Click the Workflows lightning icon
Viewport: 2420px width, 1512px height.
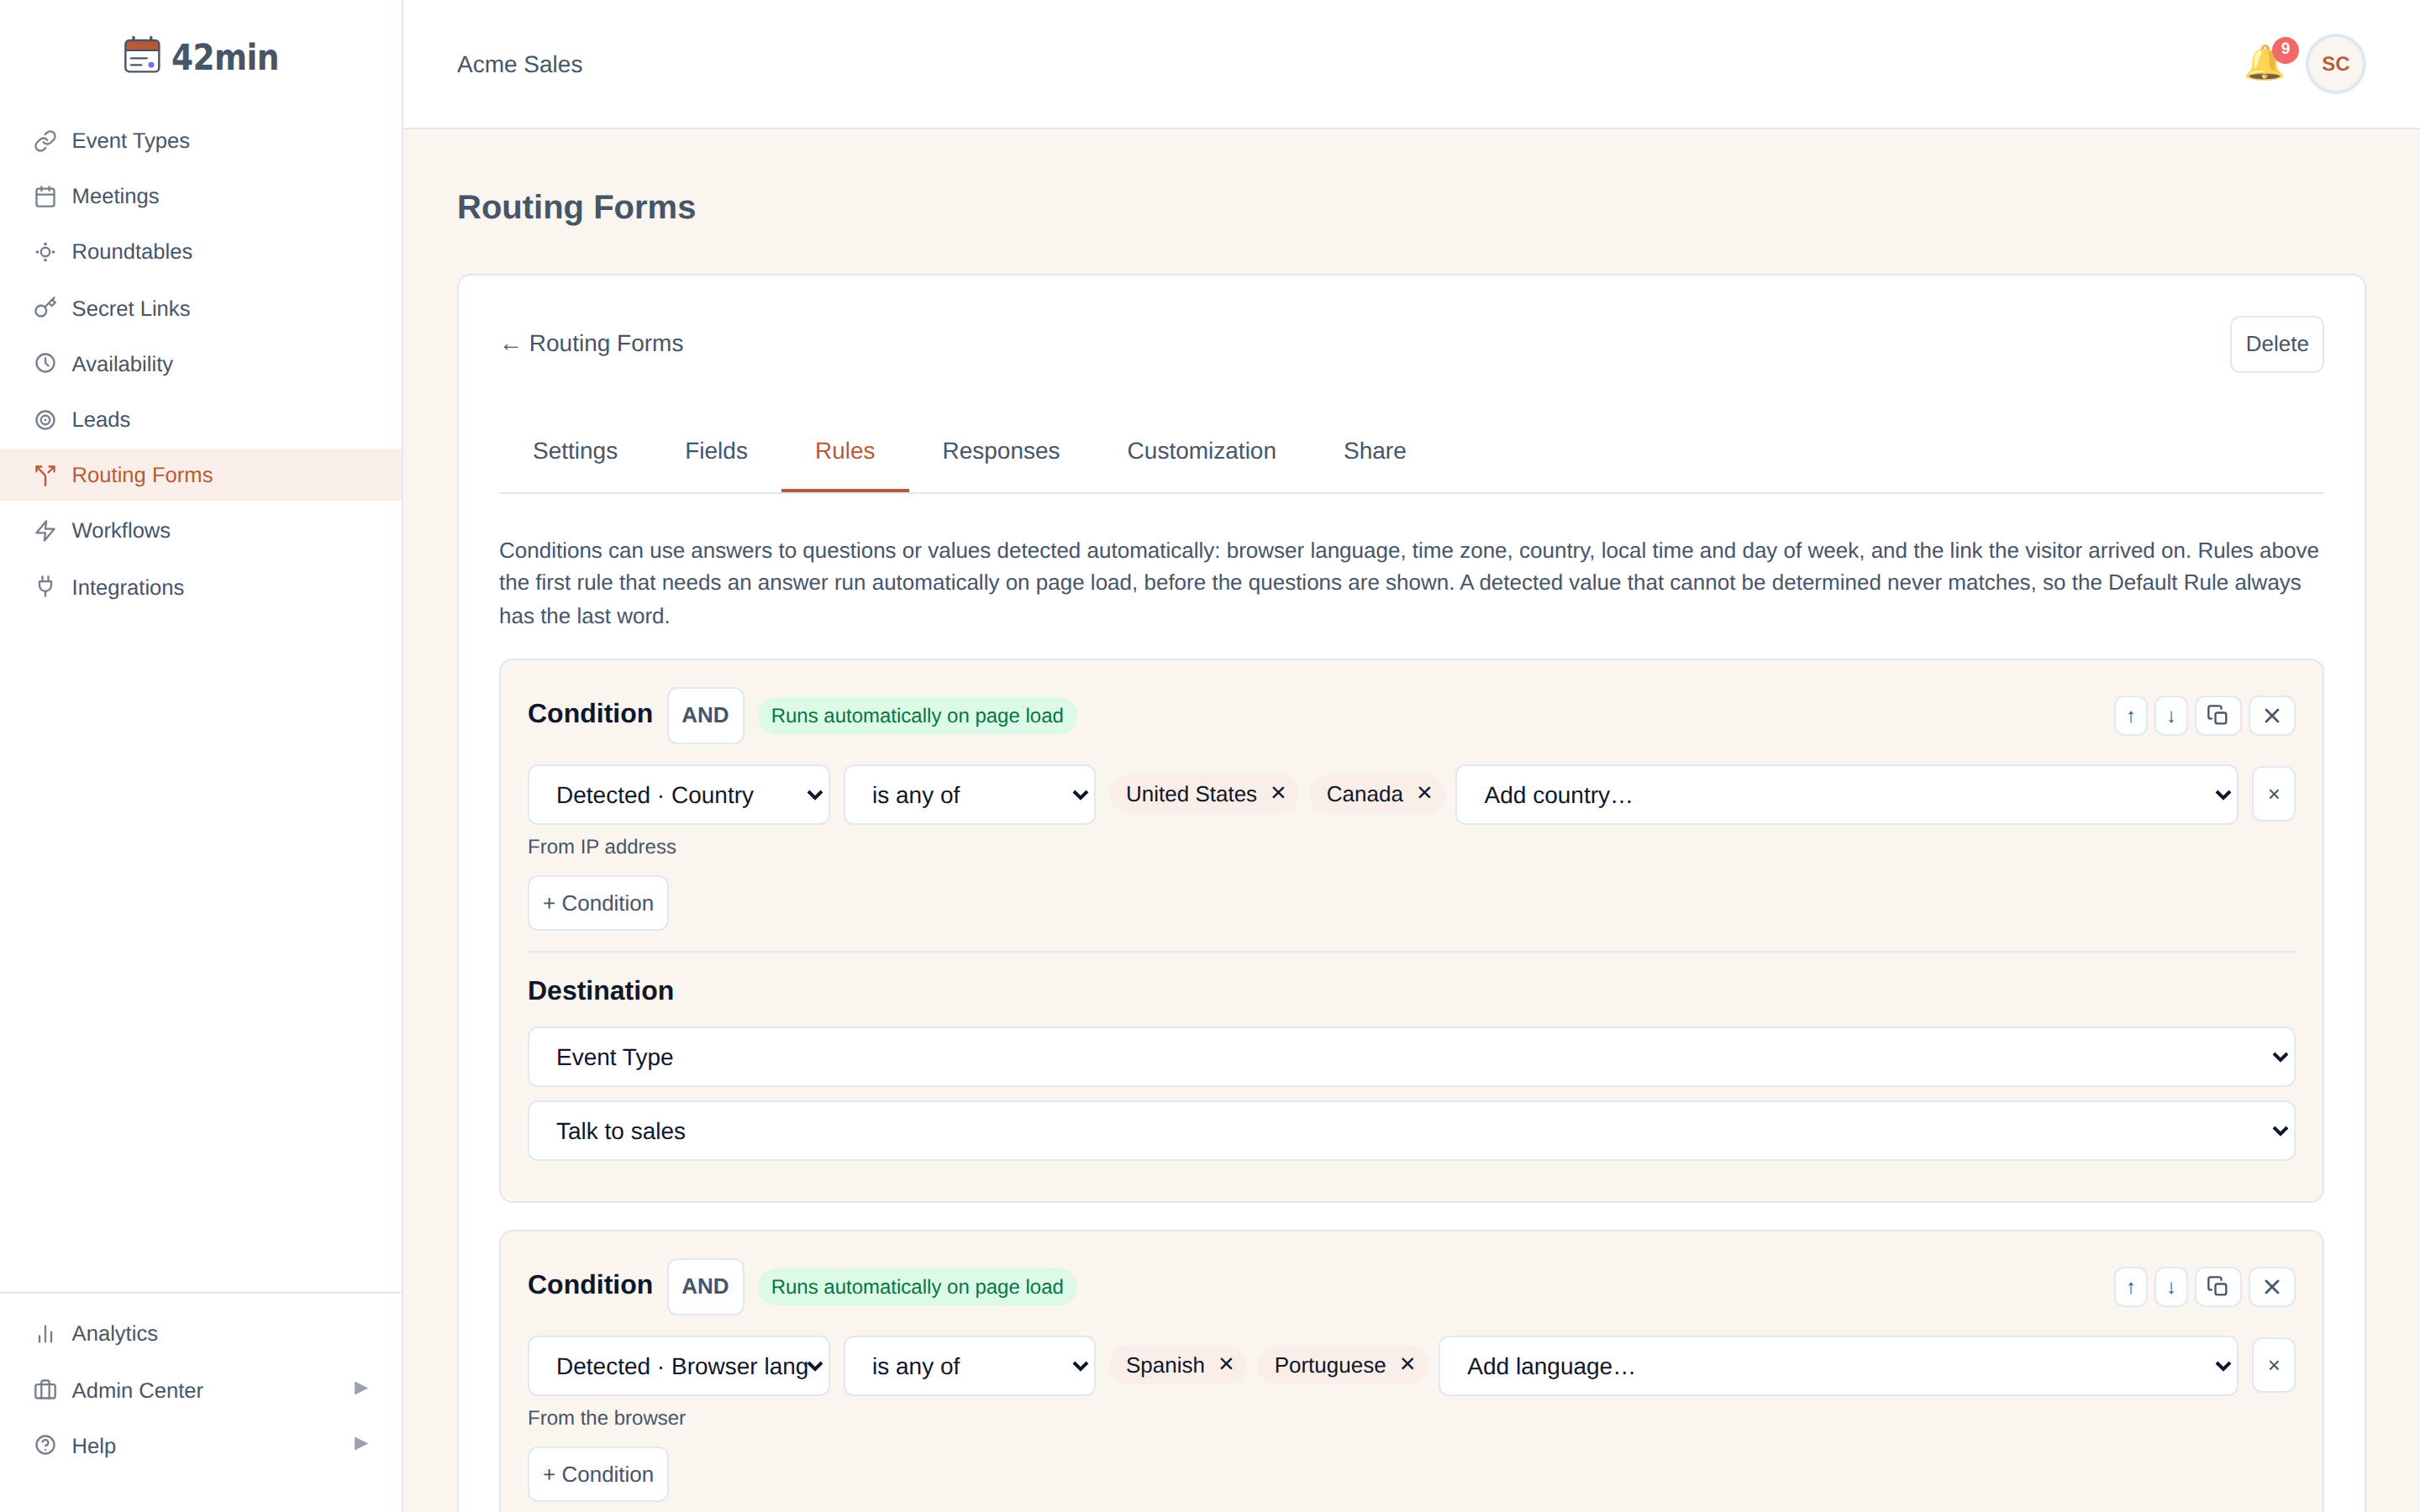point(45,531)
